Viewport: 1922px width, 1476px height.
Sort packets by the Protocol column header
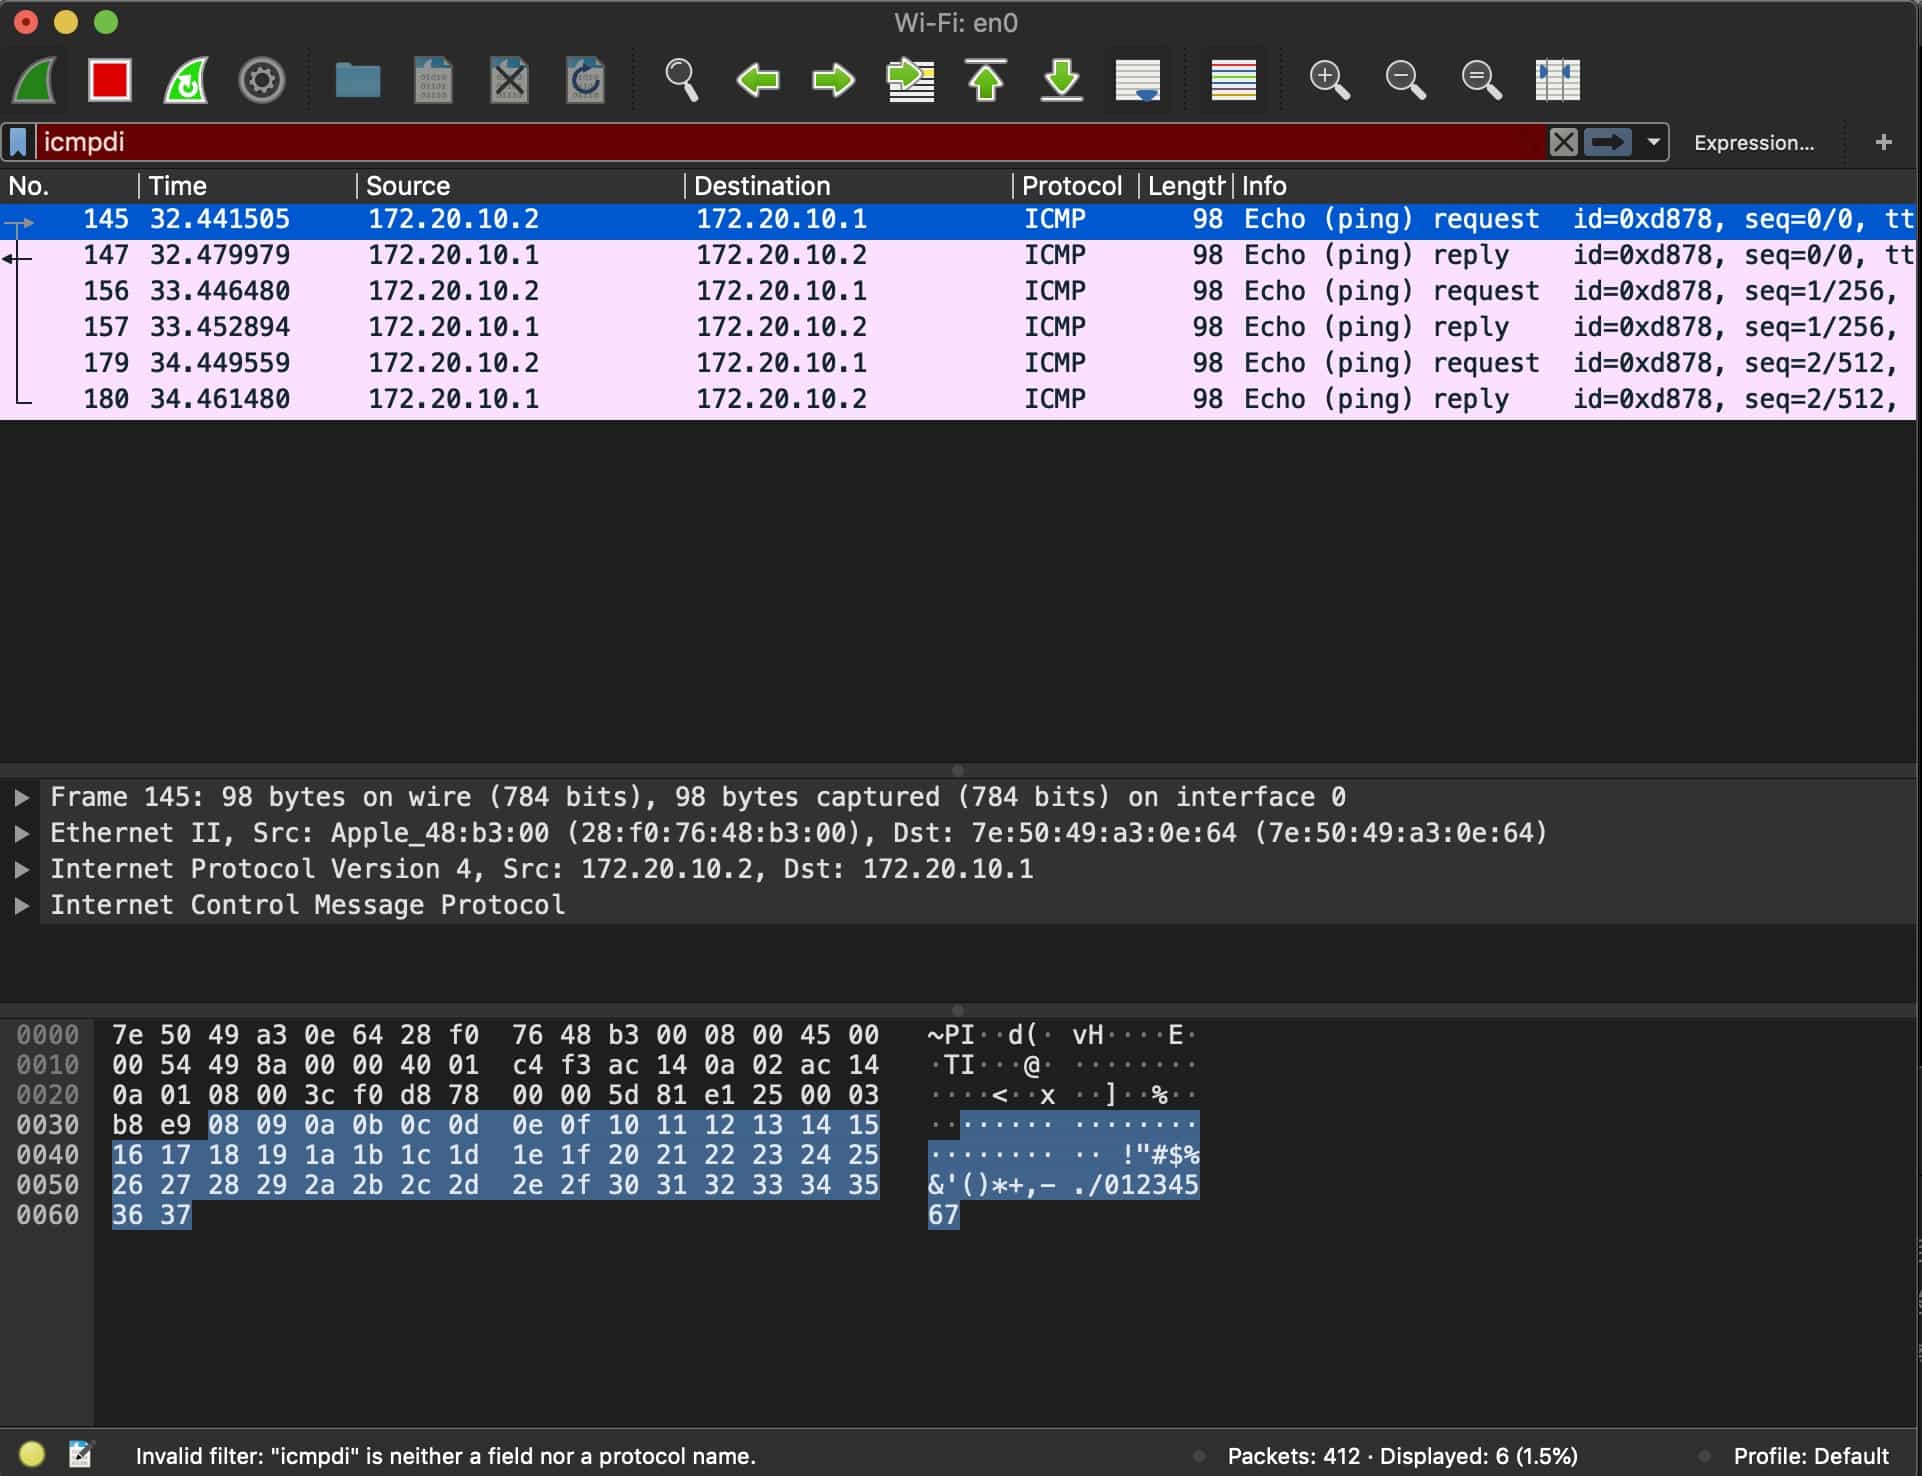click(x=1071, y=186)
